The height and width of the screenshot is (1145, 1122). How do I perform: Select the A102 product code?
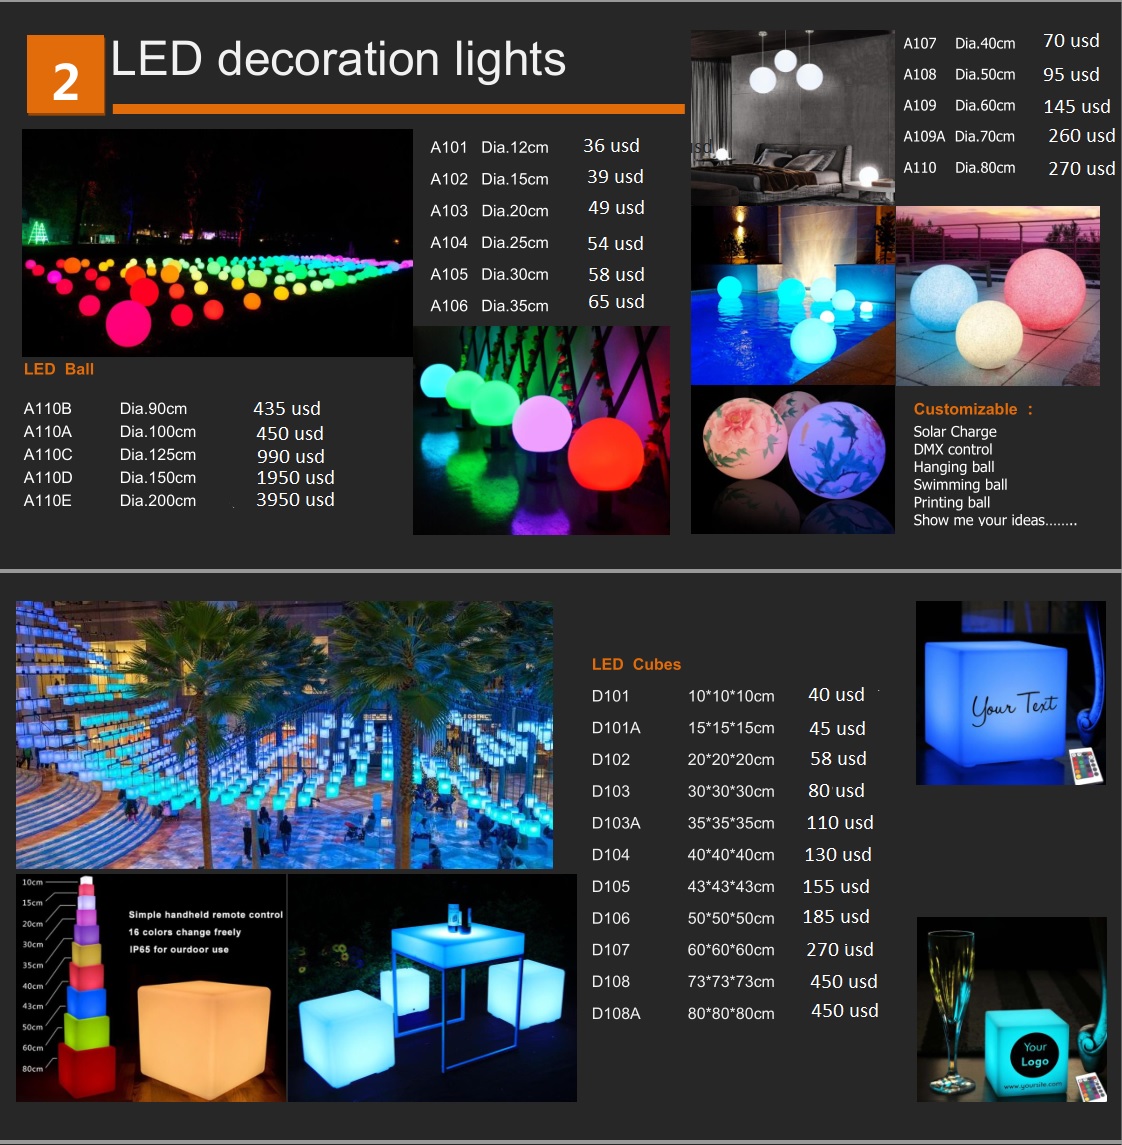(448, 179)
